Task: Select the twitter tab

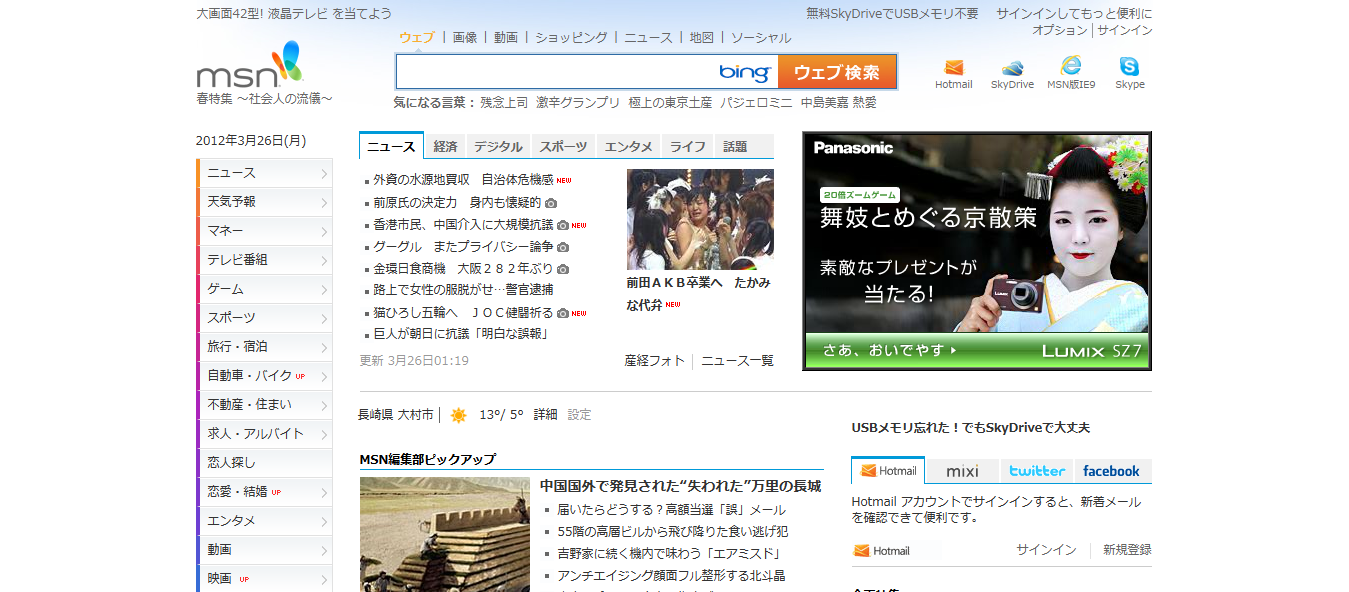Action: pyautogui.click(x=1037, y=471)
